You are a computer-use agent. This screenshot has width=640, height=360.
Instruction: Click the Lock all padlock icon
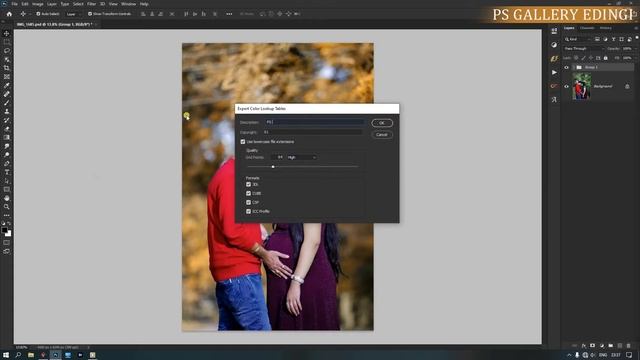[x=606, y=58]
